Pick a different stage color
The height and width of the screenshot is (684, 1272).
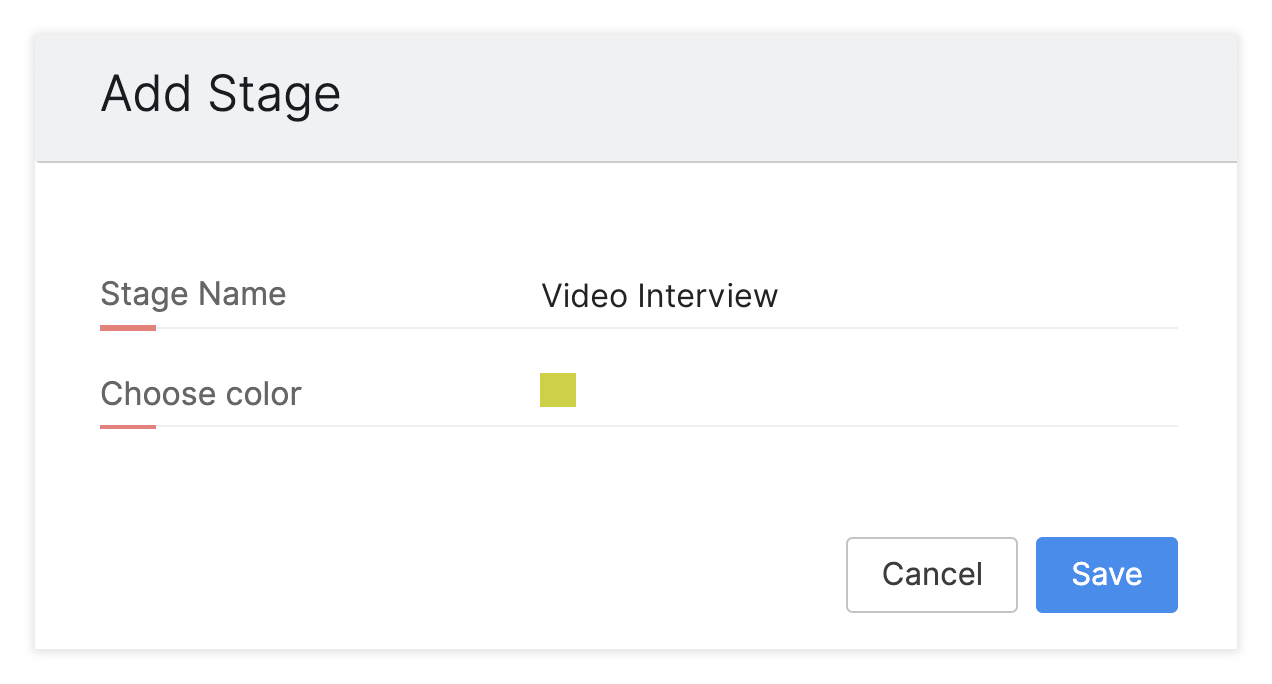click(557, 390)
